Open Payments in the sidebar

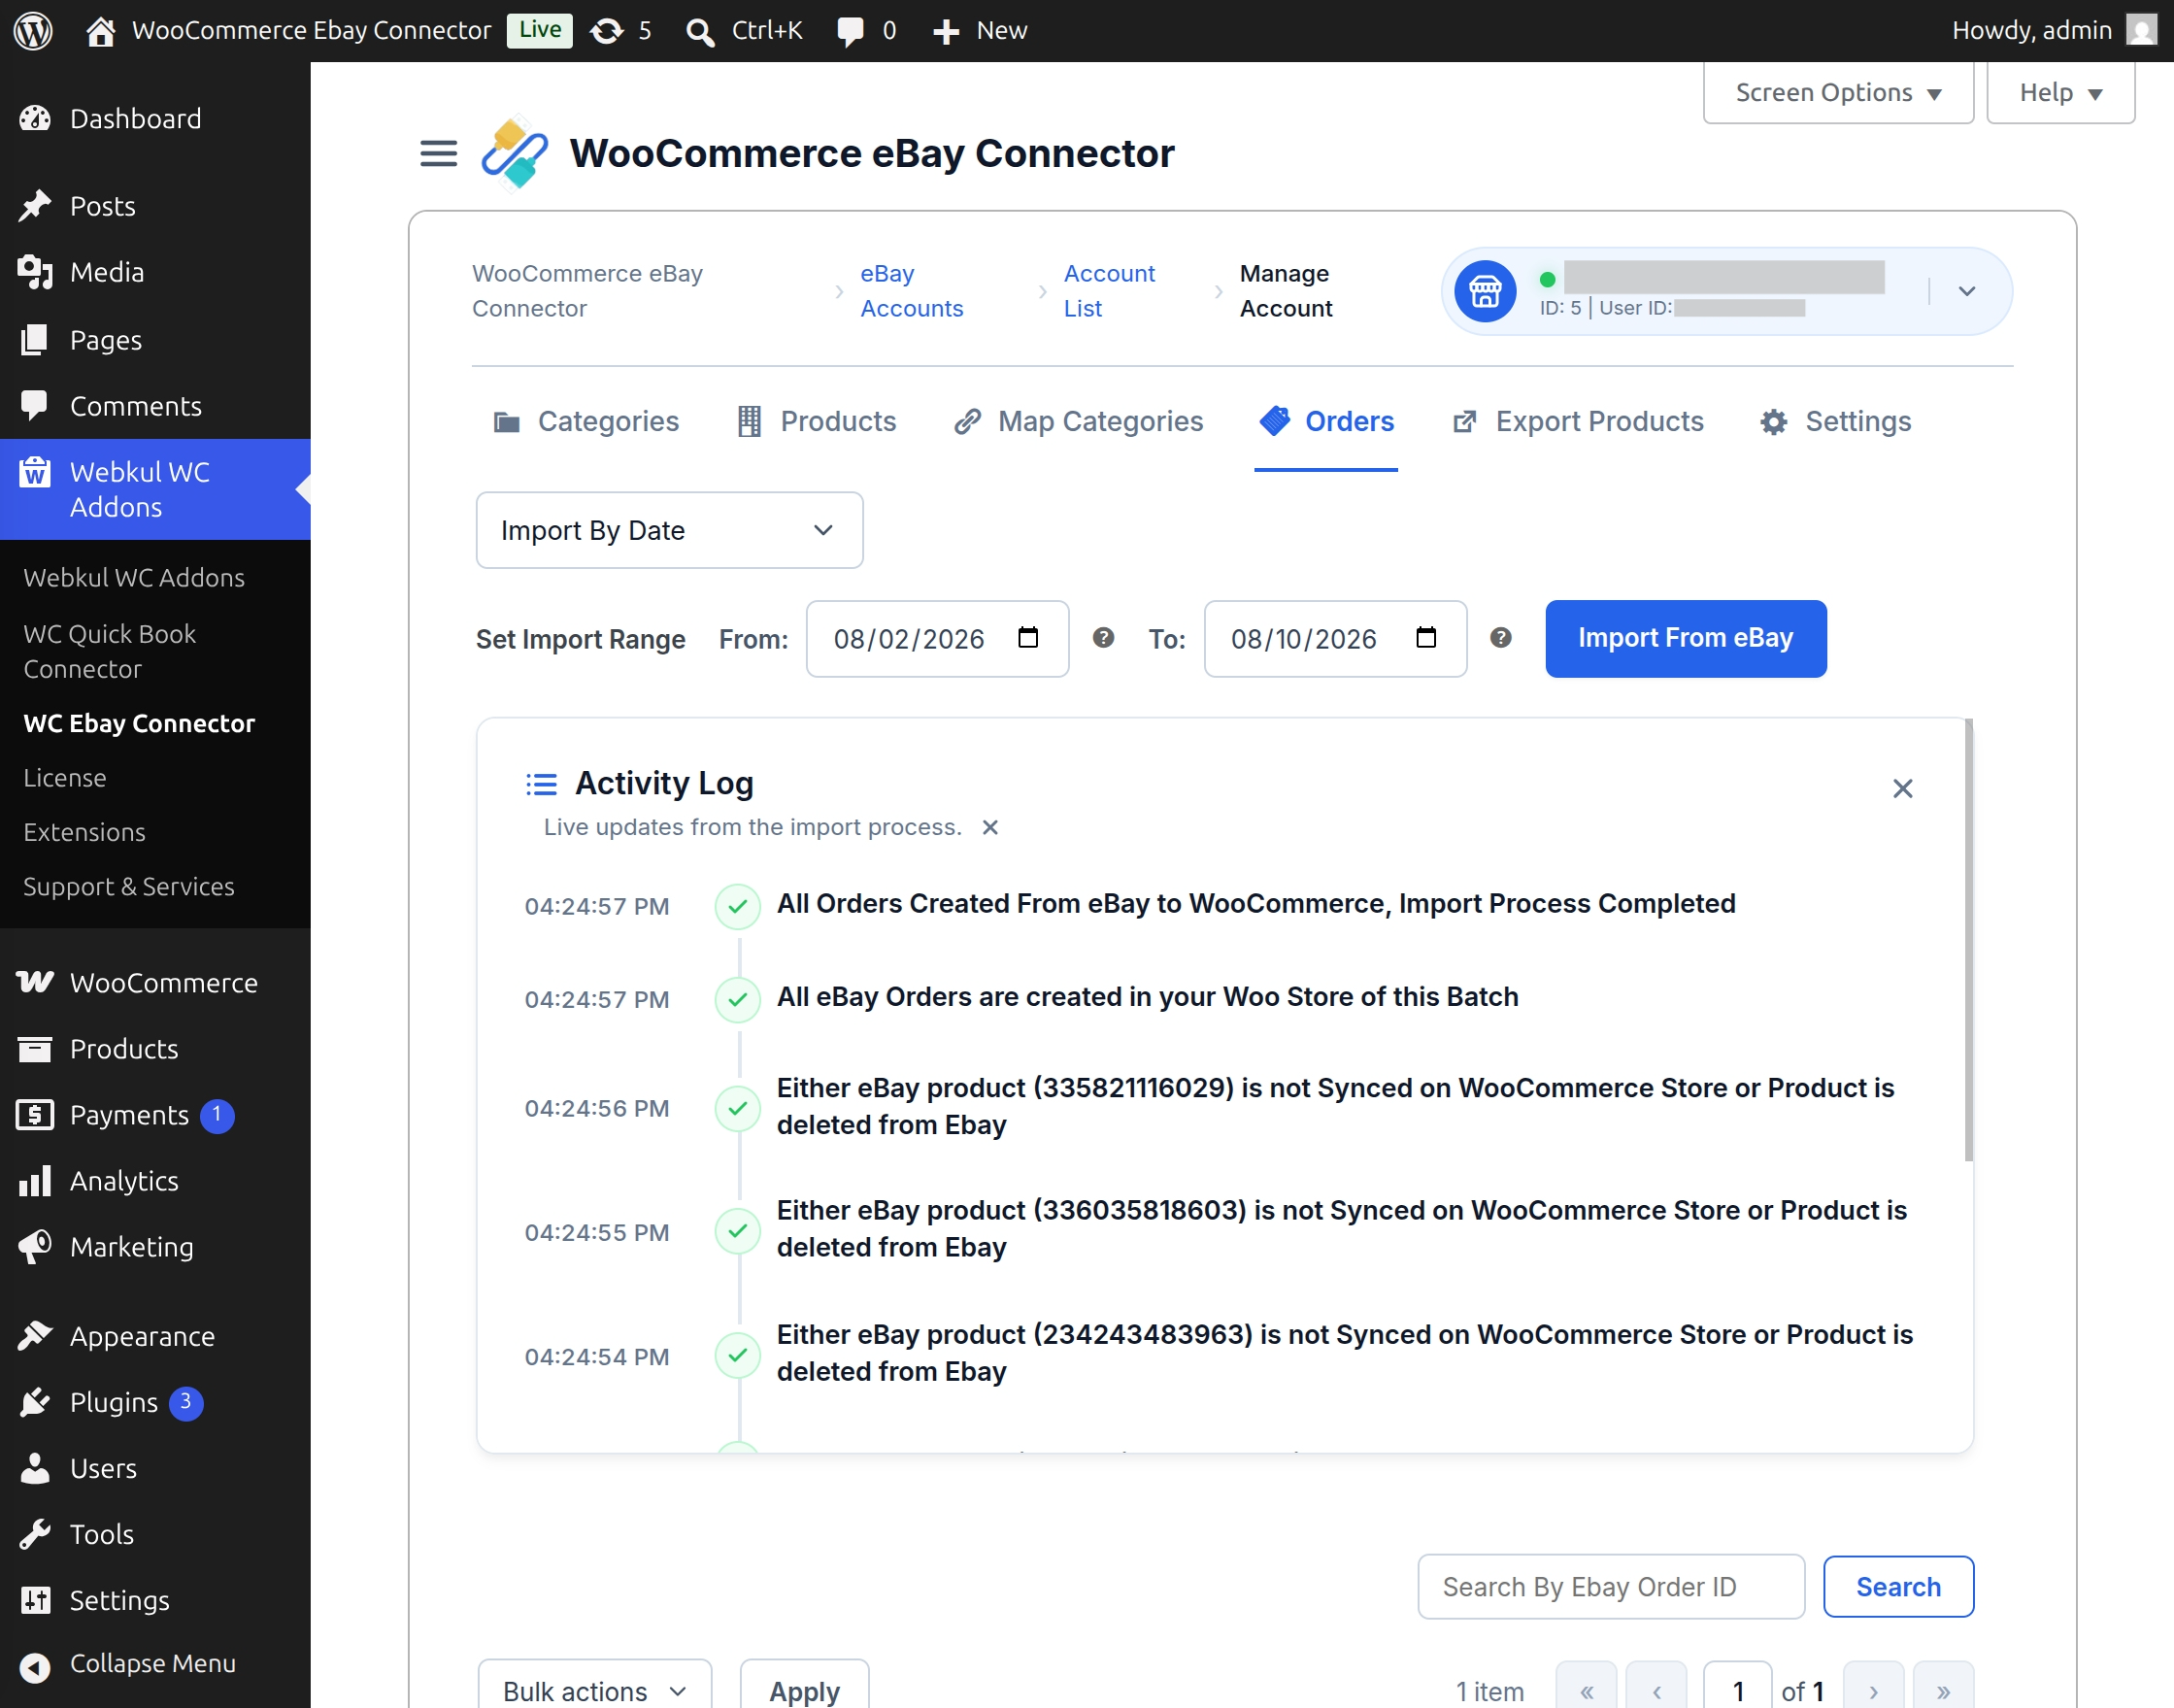click(x=128, y=1114)
